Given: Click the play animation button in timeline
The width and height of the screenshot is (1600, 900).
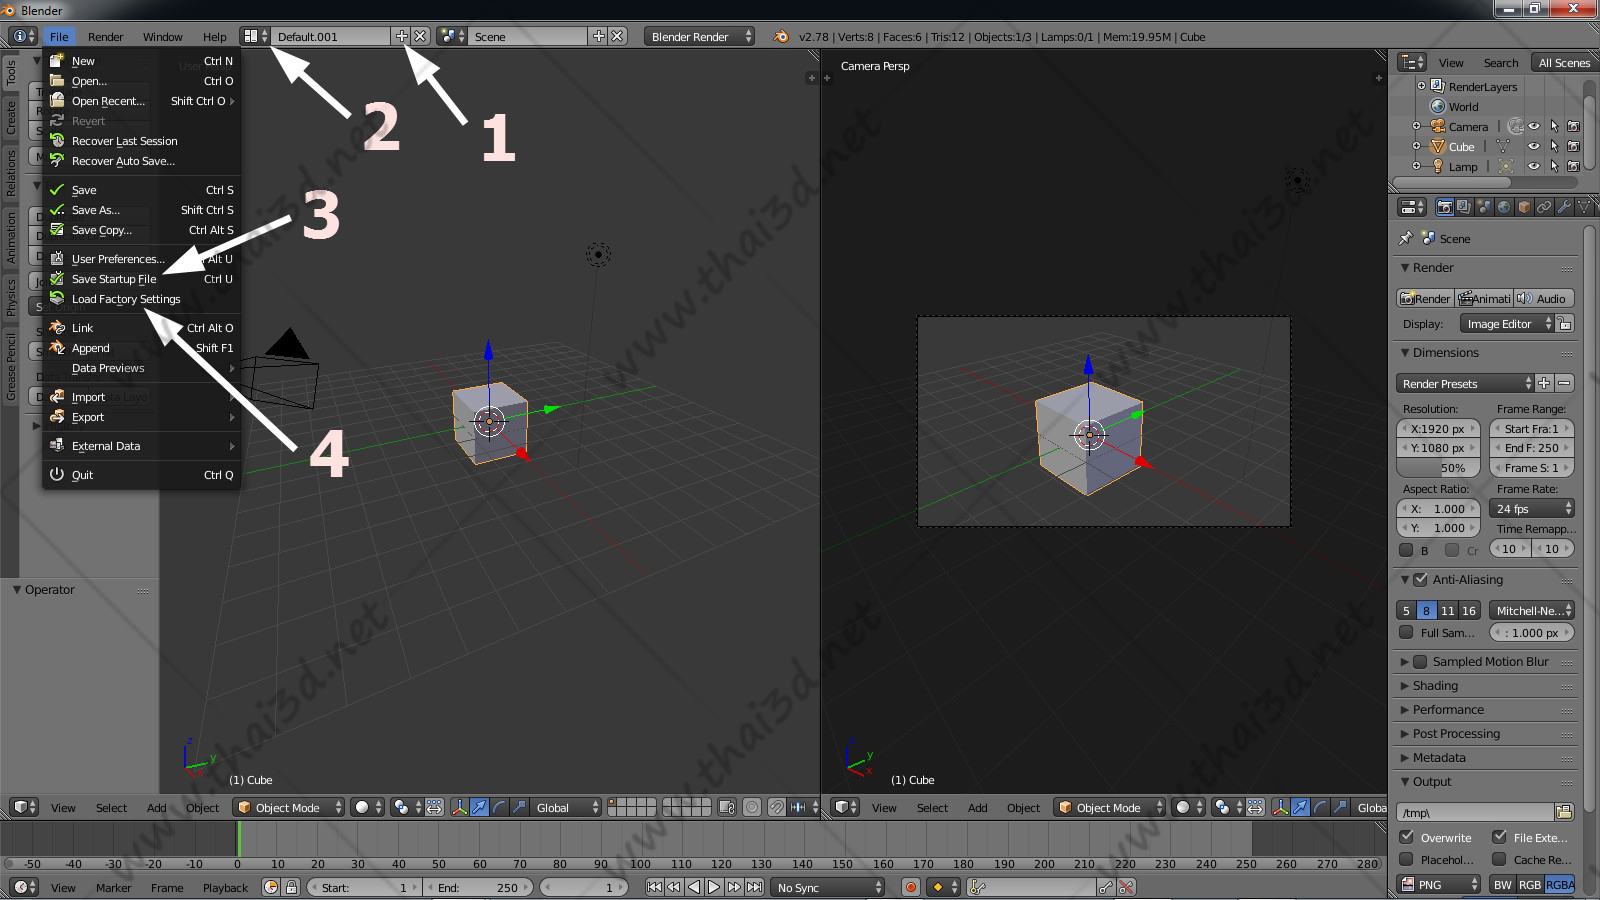Looking at the screenshot, I should click(714, 887).
